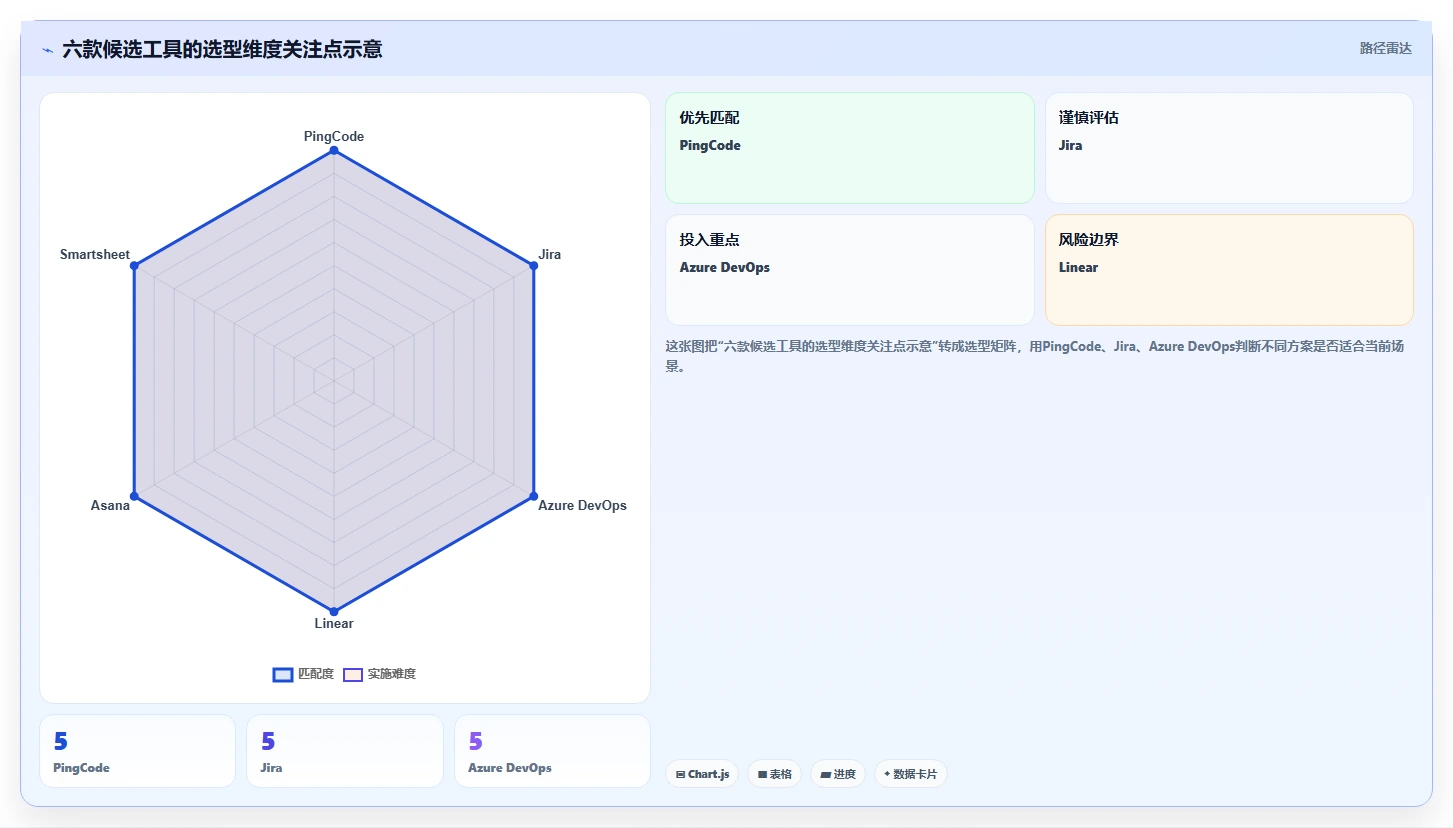Click the PingCode data point on radar
Viewport: 1453px width, 828px height.
[x=334, y=151]
